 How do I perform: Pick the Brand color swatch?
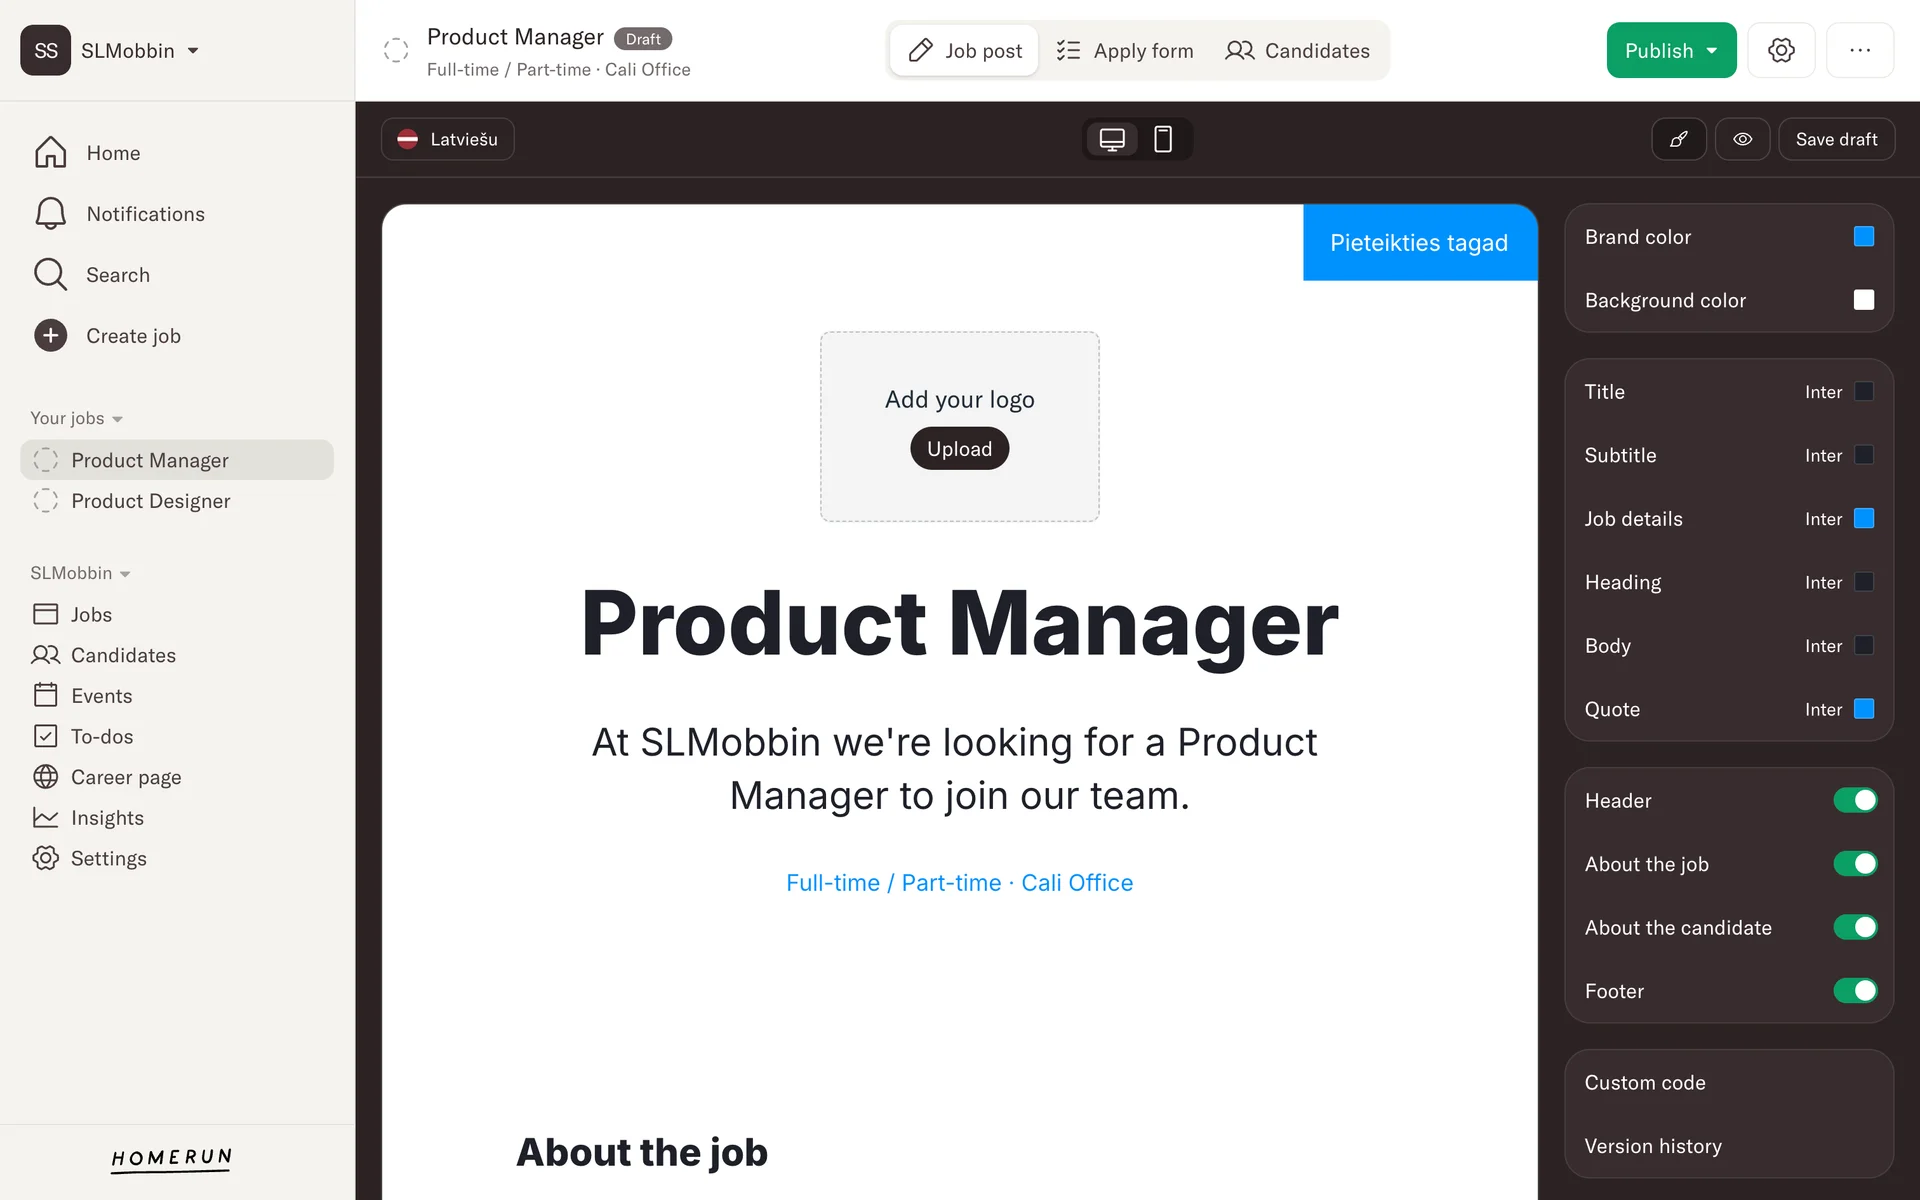[1863, 237]
